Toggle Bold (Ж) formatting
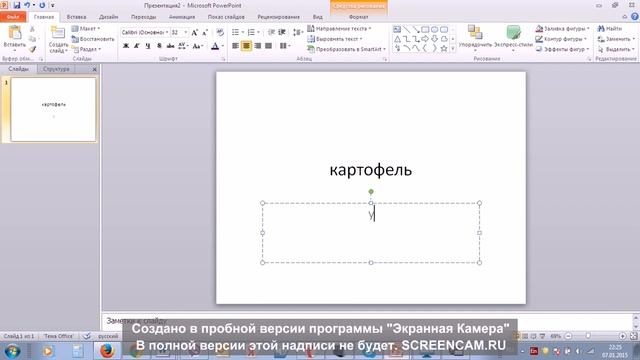 click(x=126, y=46)
